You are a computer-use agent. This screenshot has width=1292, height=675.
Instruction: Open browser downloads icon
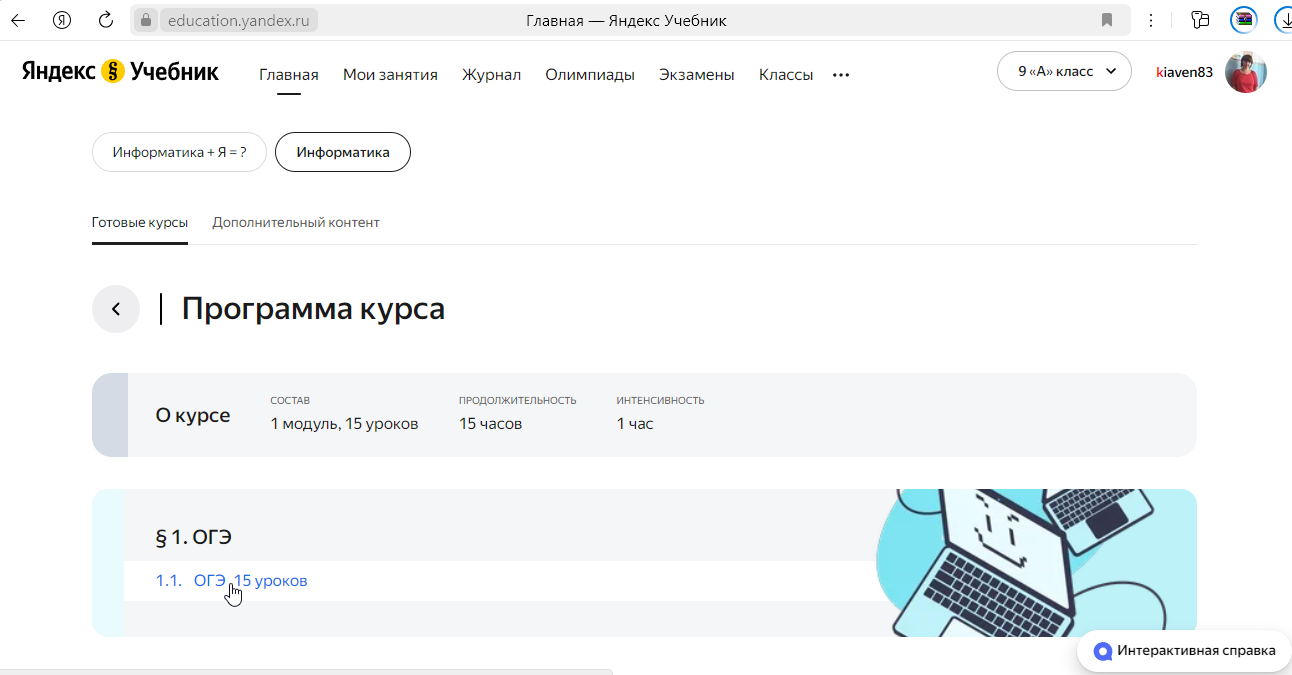[x=1282, y=20]
